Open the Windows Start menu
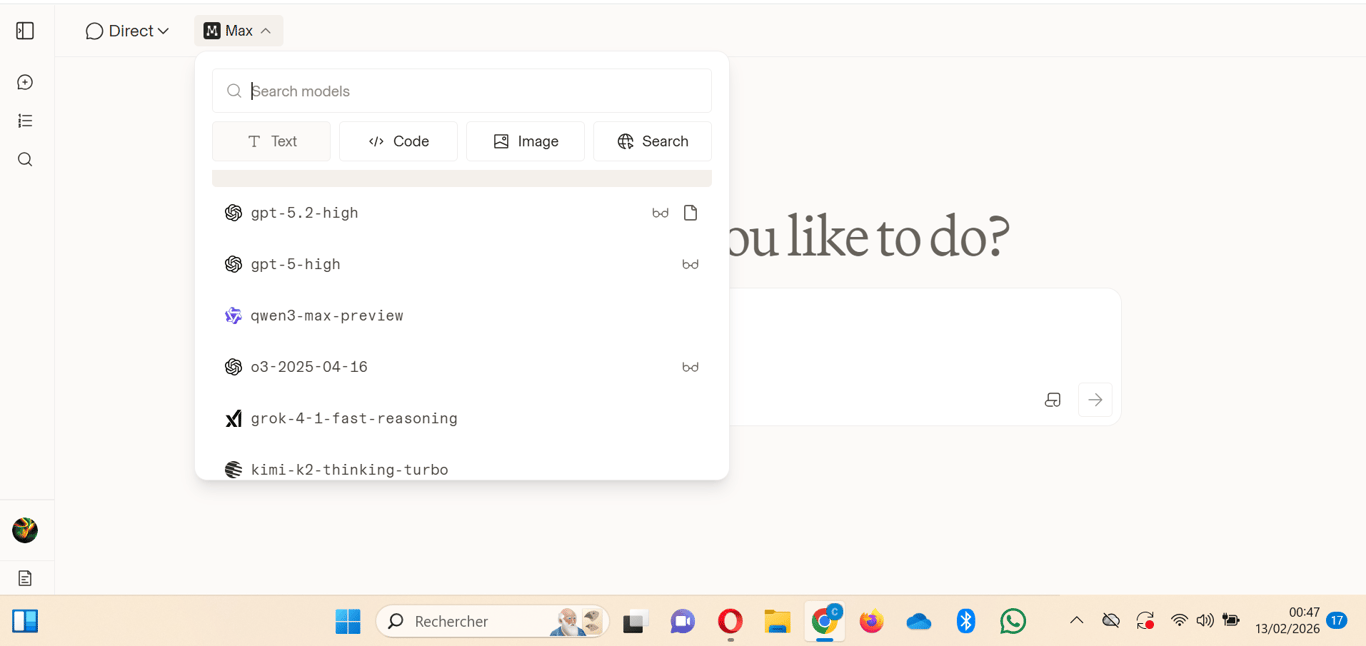The image size is (1366, 646). coord(348,621)
